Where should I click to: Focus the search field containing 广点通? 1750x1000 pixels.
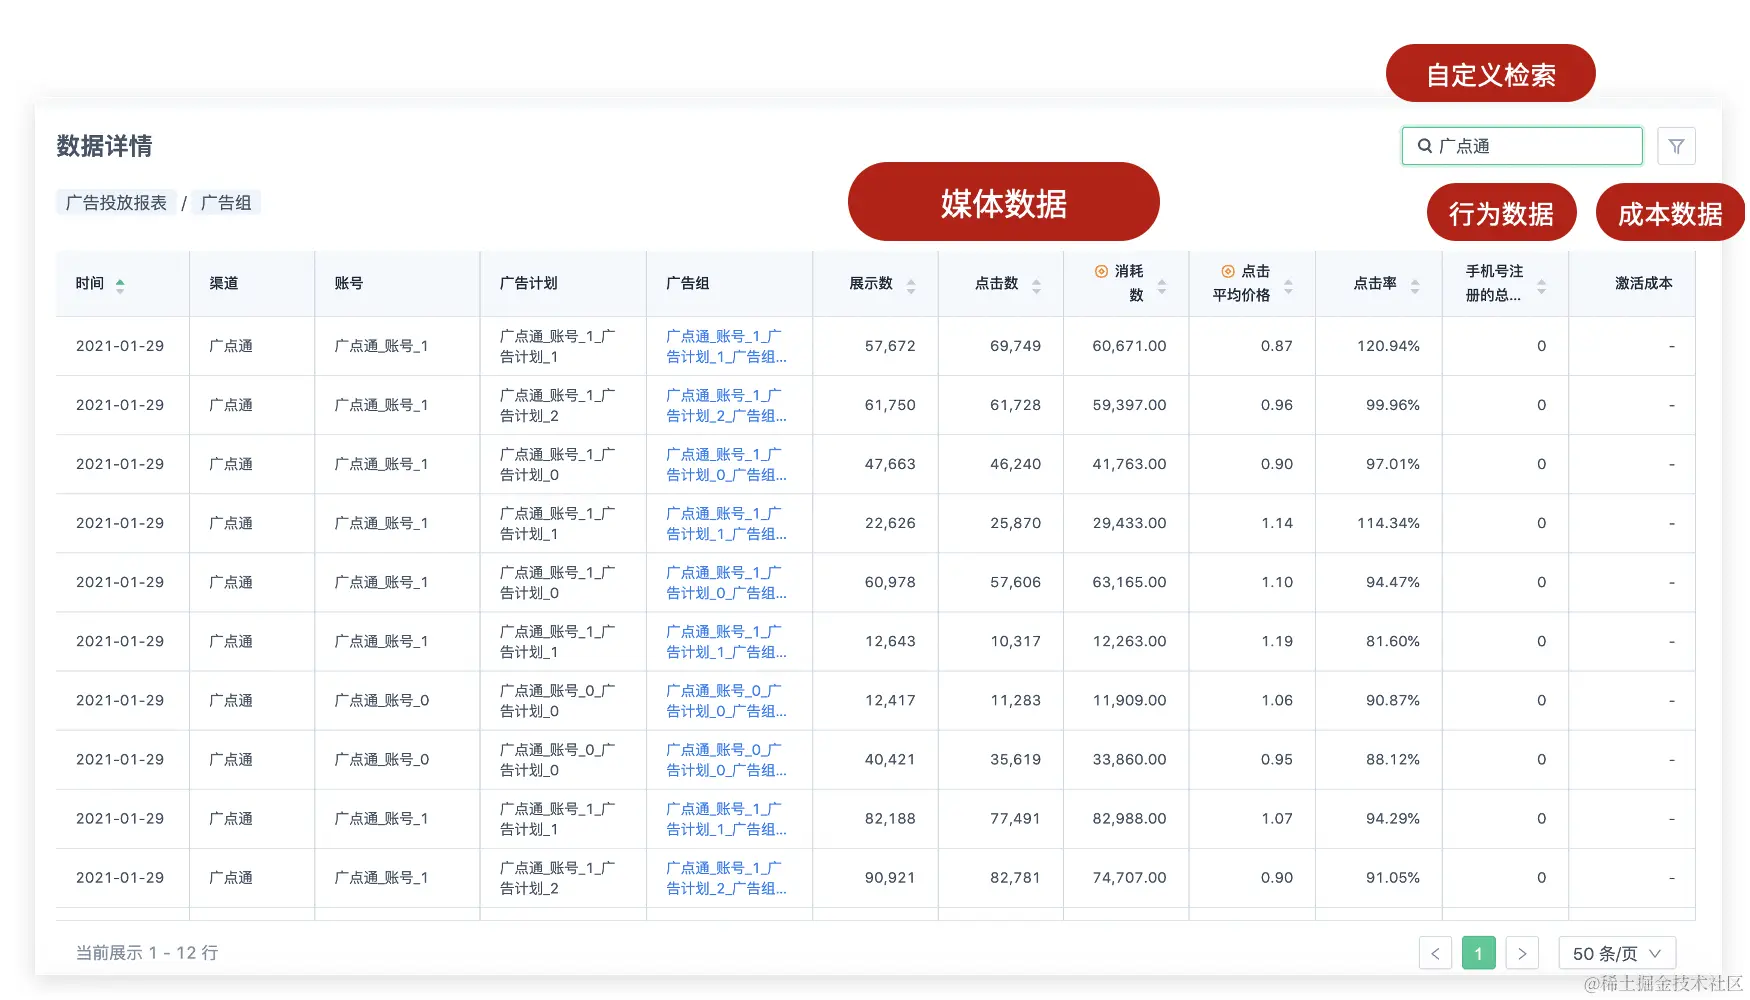click(x=1522, y=146)
